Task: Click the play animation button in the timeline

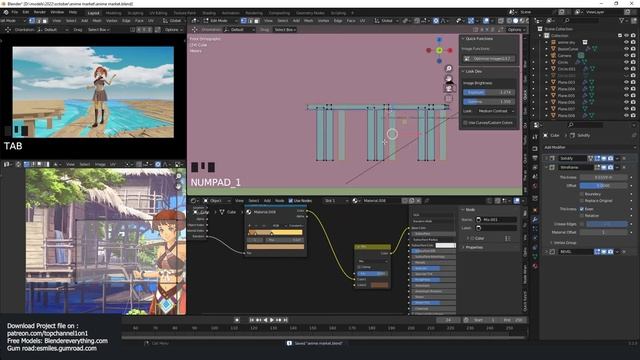Action: coord(272,320)
